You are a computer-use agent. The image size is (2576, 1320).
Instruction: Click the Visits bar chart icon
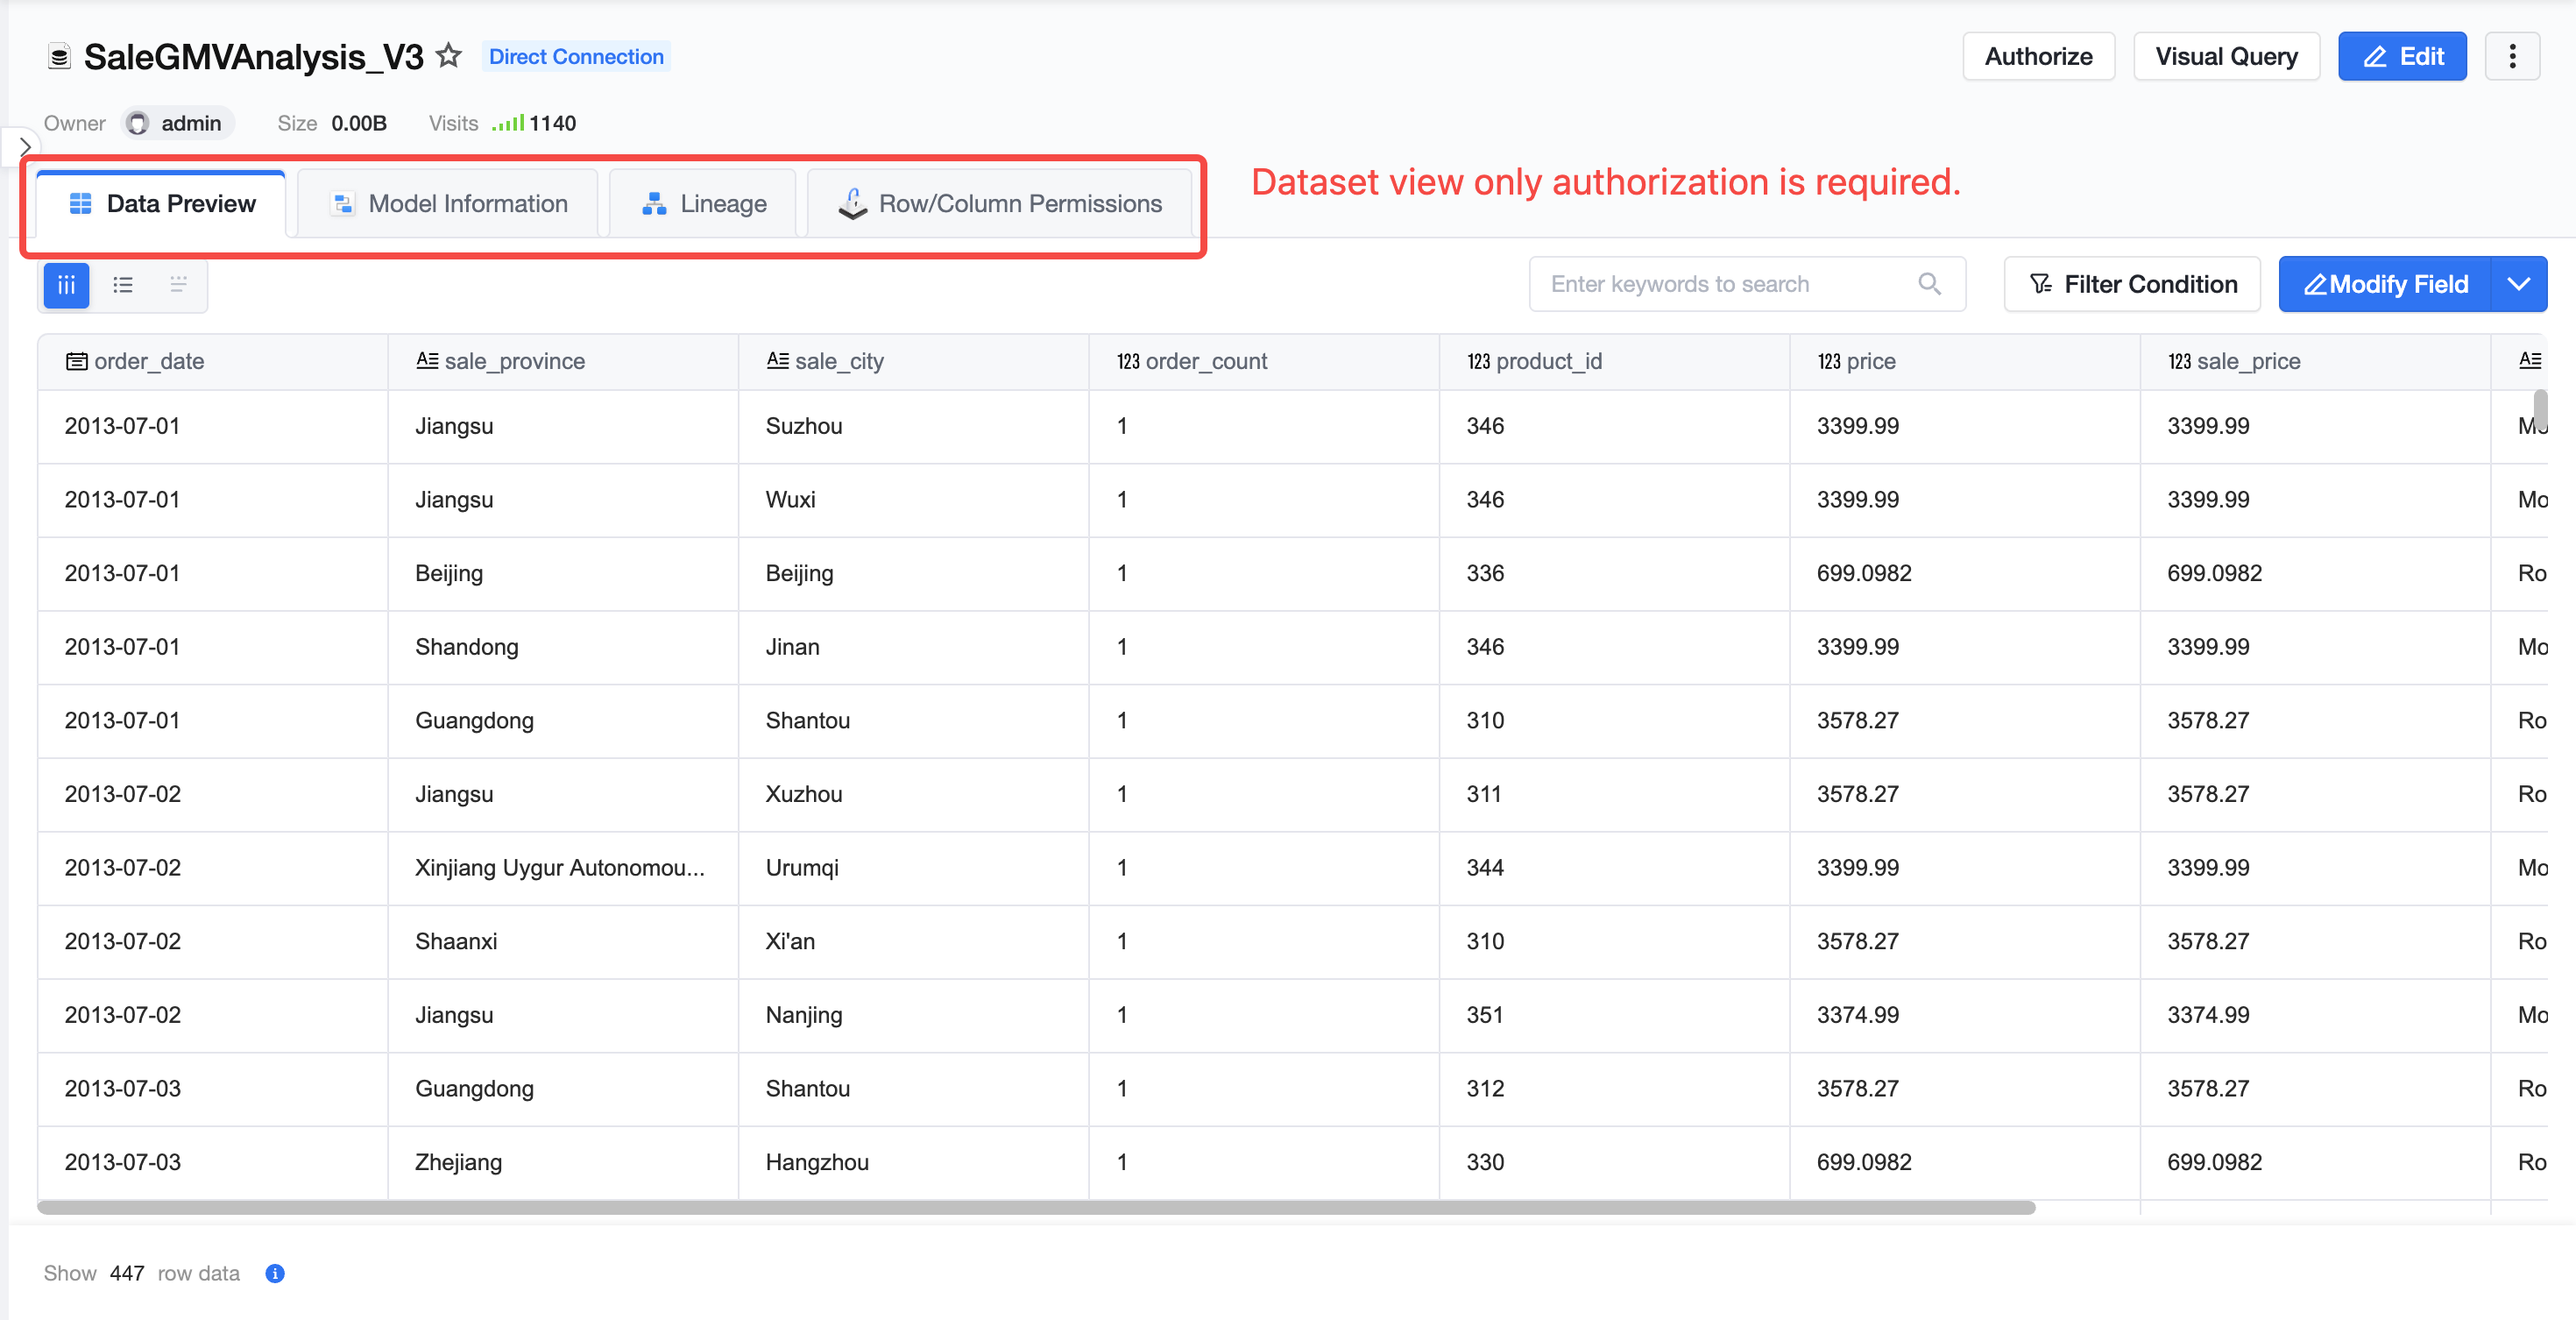point(508,123)
